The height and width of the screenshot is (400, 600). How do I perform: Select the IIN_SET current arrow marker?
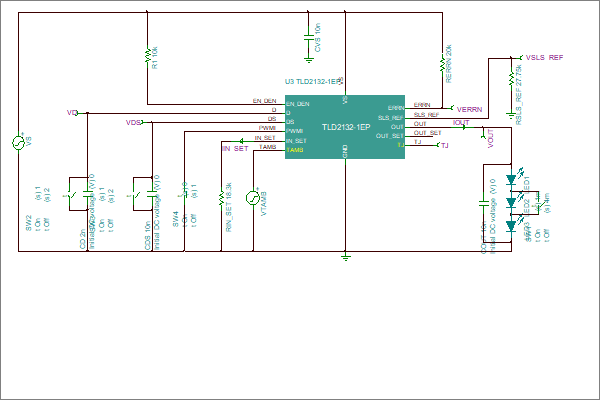[241, 141]
